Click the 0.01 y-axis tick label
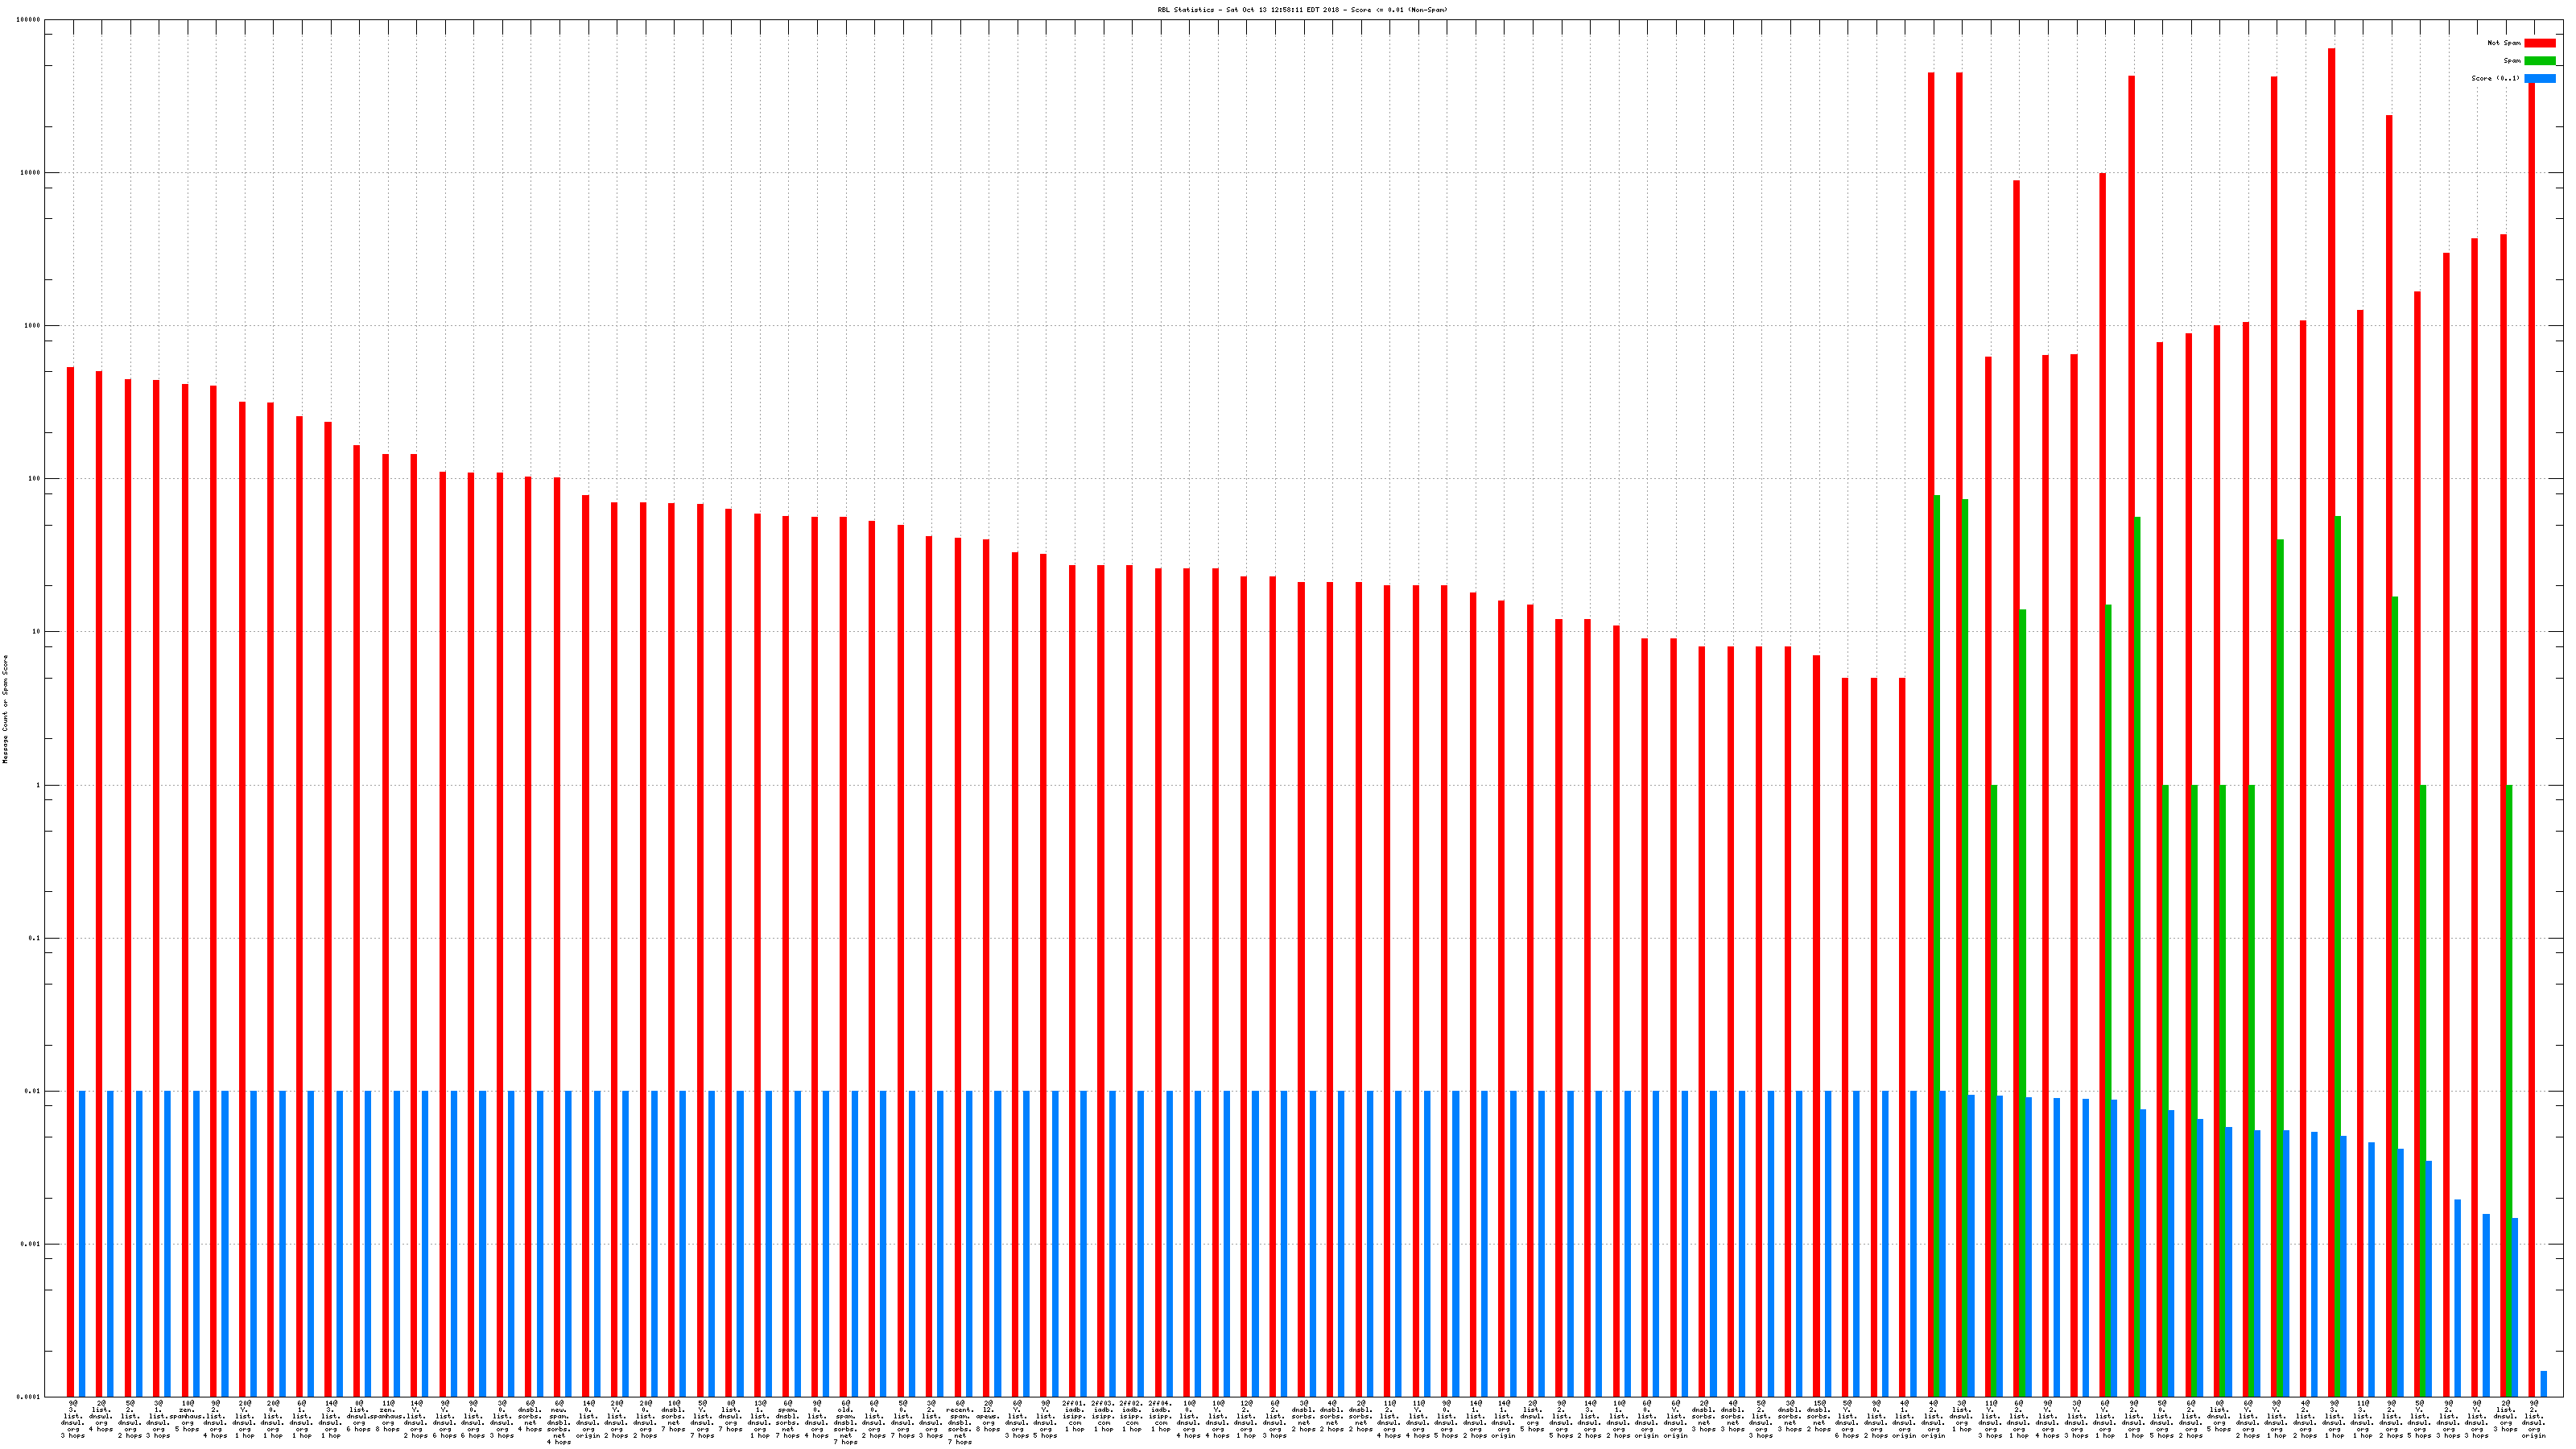The image size is (2576, 1449). (33, 1091)
